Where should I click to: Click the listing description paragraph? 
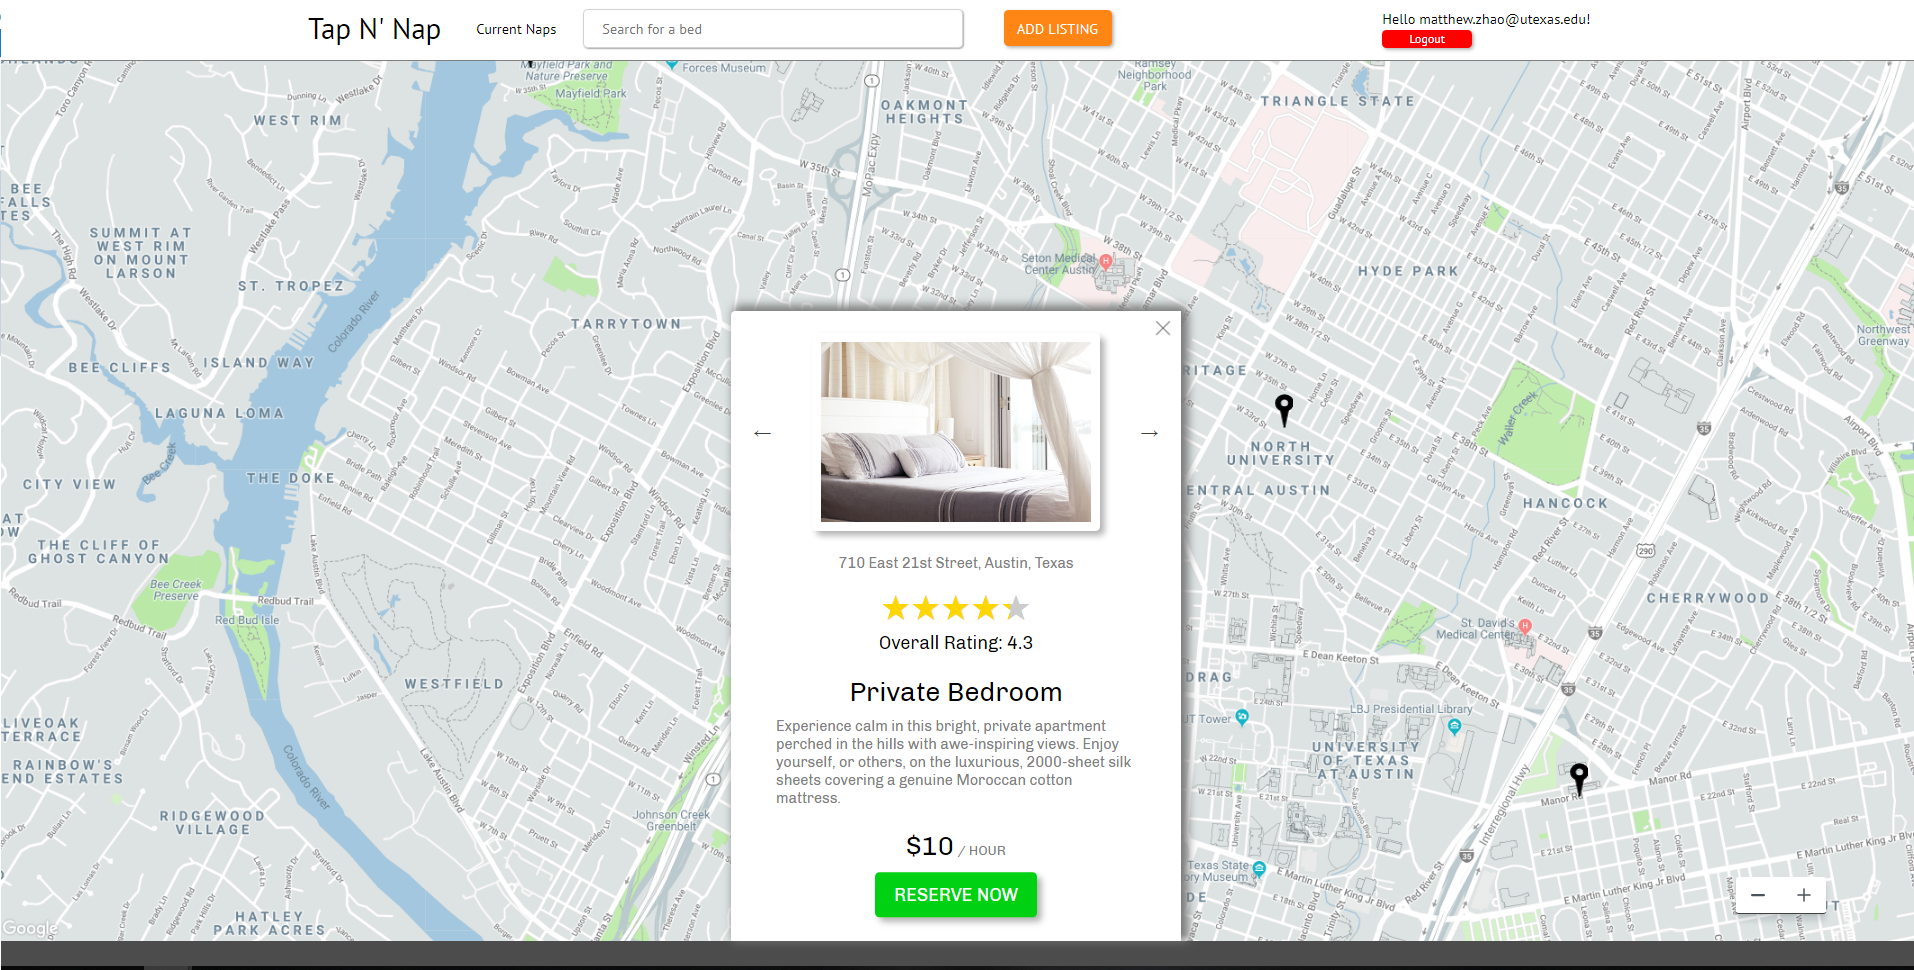[x=955, y=762]
